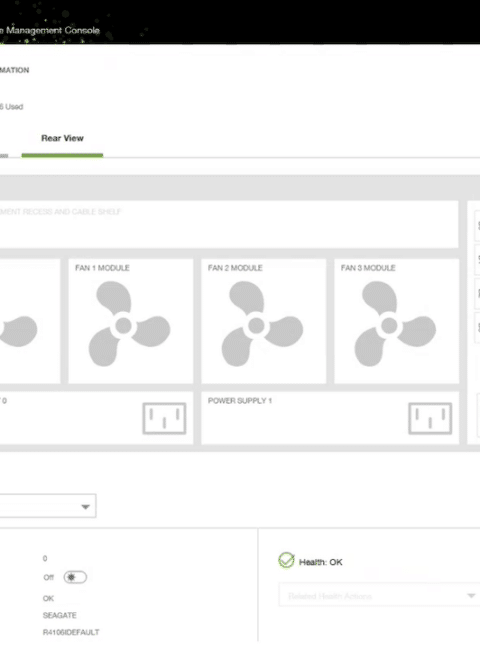Click the Power Supply 1 socket icon
480x650 pixels.
point(430,418)
